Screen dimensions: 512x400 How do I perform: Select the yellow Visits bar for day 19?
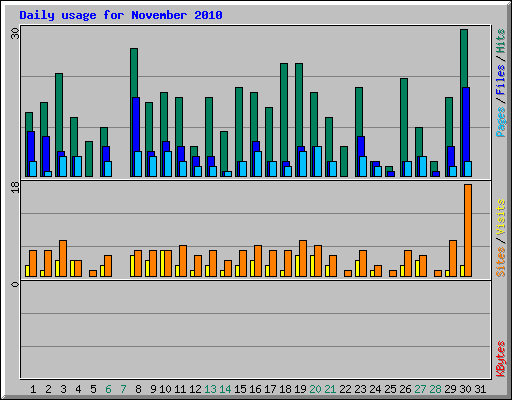(297, 266)
